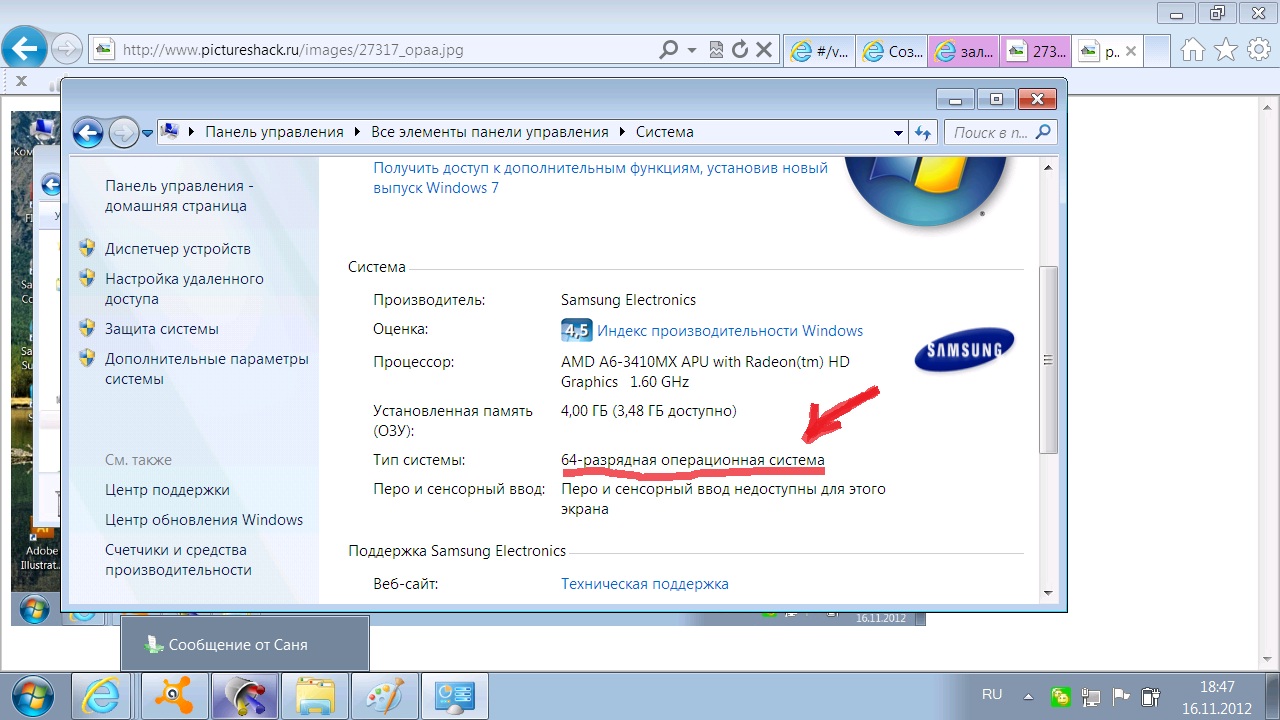Select "Все элементы панели управления" breadcrumb
The image size is (1280, 720).
[x=490, y=132]
